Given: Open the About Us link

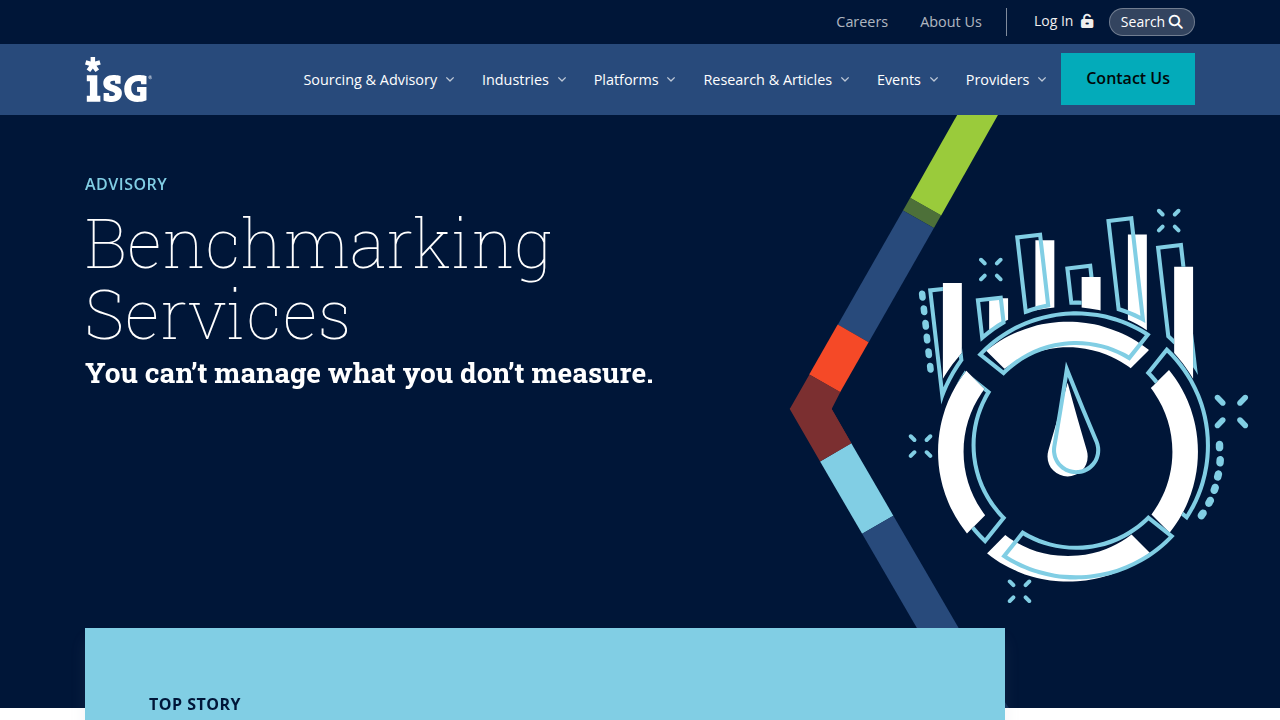Looking at the screenshot, I should tap(951, 22).
